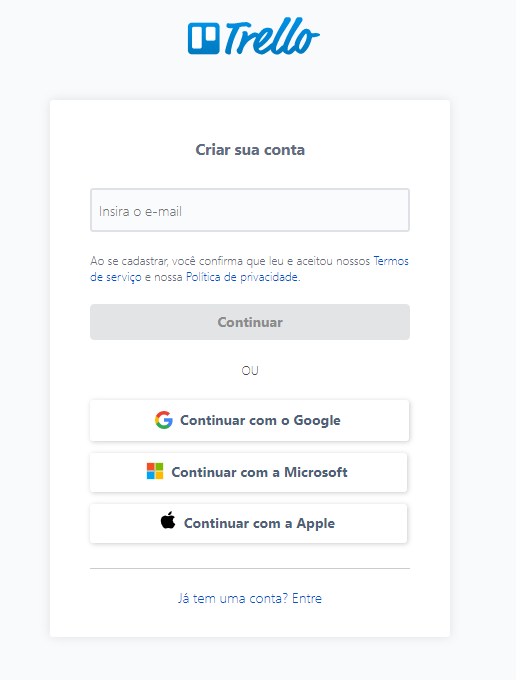Choose Continuar com a Apple

click(x=248, y=523)
